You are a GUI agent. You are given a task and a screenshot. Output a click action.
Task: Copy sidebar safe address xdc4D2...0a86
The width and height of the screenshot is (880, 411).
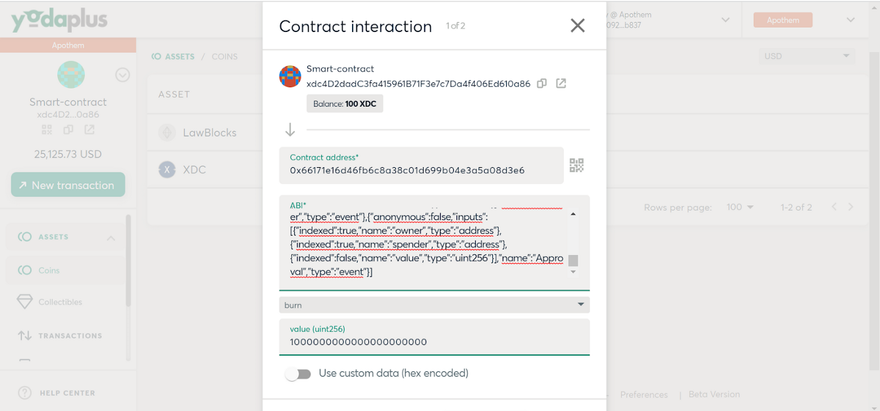[68, 130]
